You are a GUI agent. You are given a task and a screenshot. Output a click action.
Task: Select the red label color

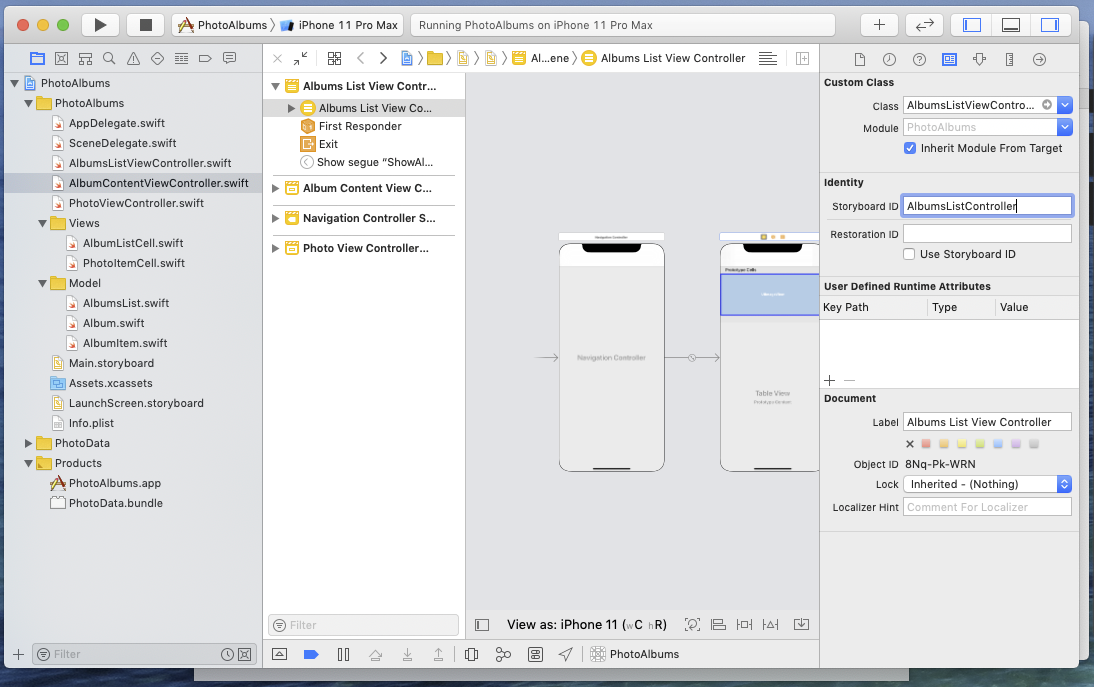pos(926,444)
